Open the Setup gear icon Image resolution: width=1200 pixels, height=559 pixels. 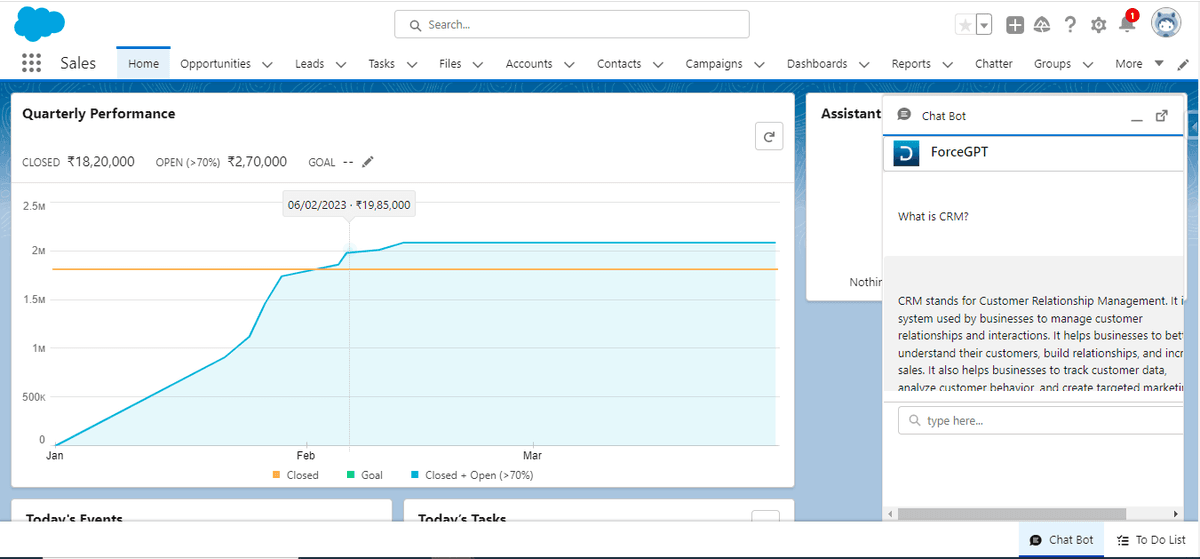click(x=1098, y=25)
